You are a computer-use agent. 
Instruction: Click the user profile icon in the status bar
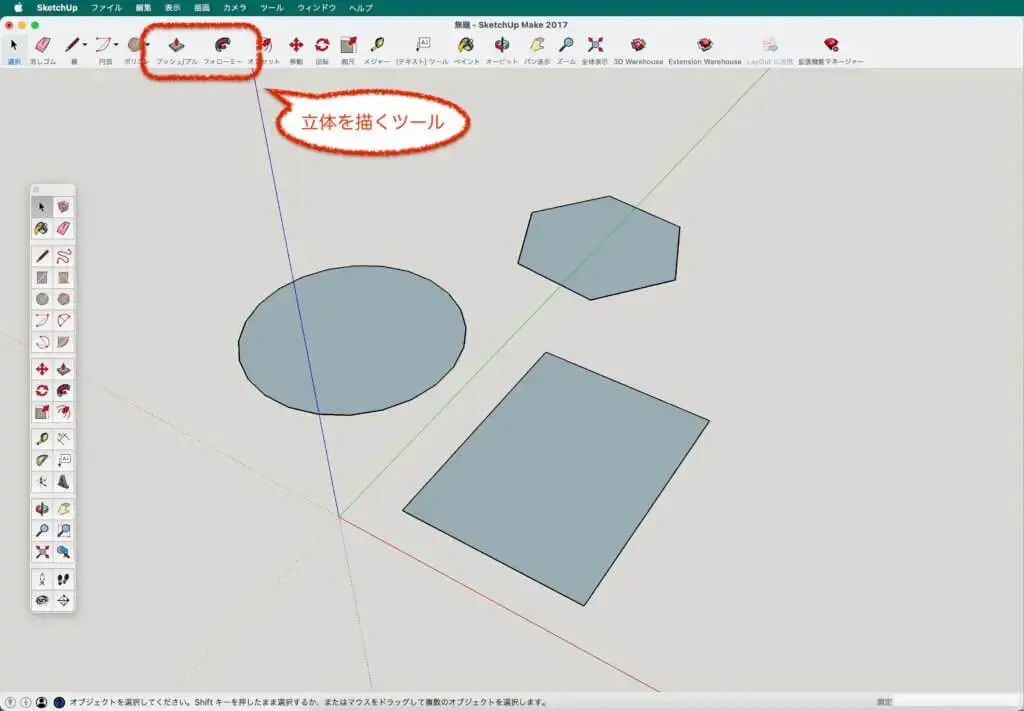coord(42,703)
